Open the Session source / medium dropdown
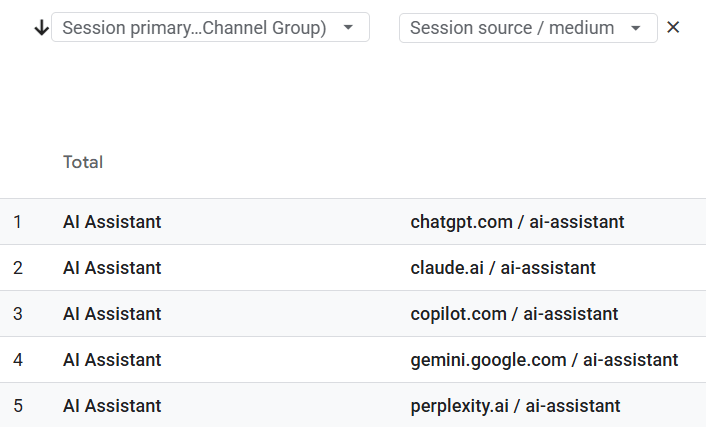This screenshot has height=427, width=706. [x=528, y=28]
